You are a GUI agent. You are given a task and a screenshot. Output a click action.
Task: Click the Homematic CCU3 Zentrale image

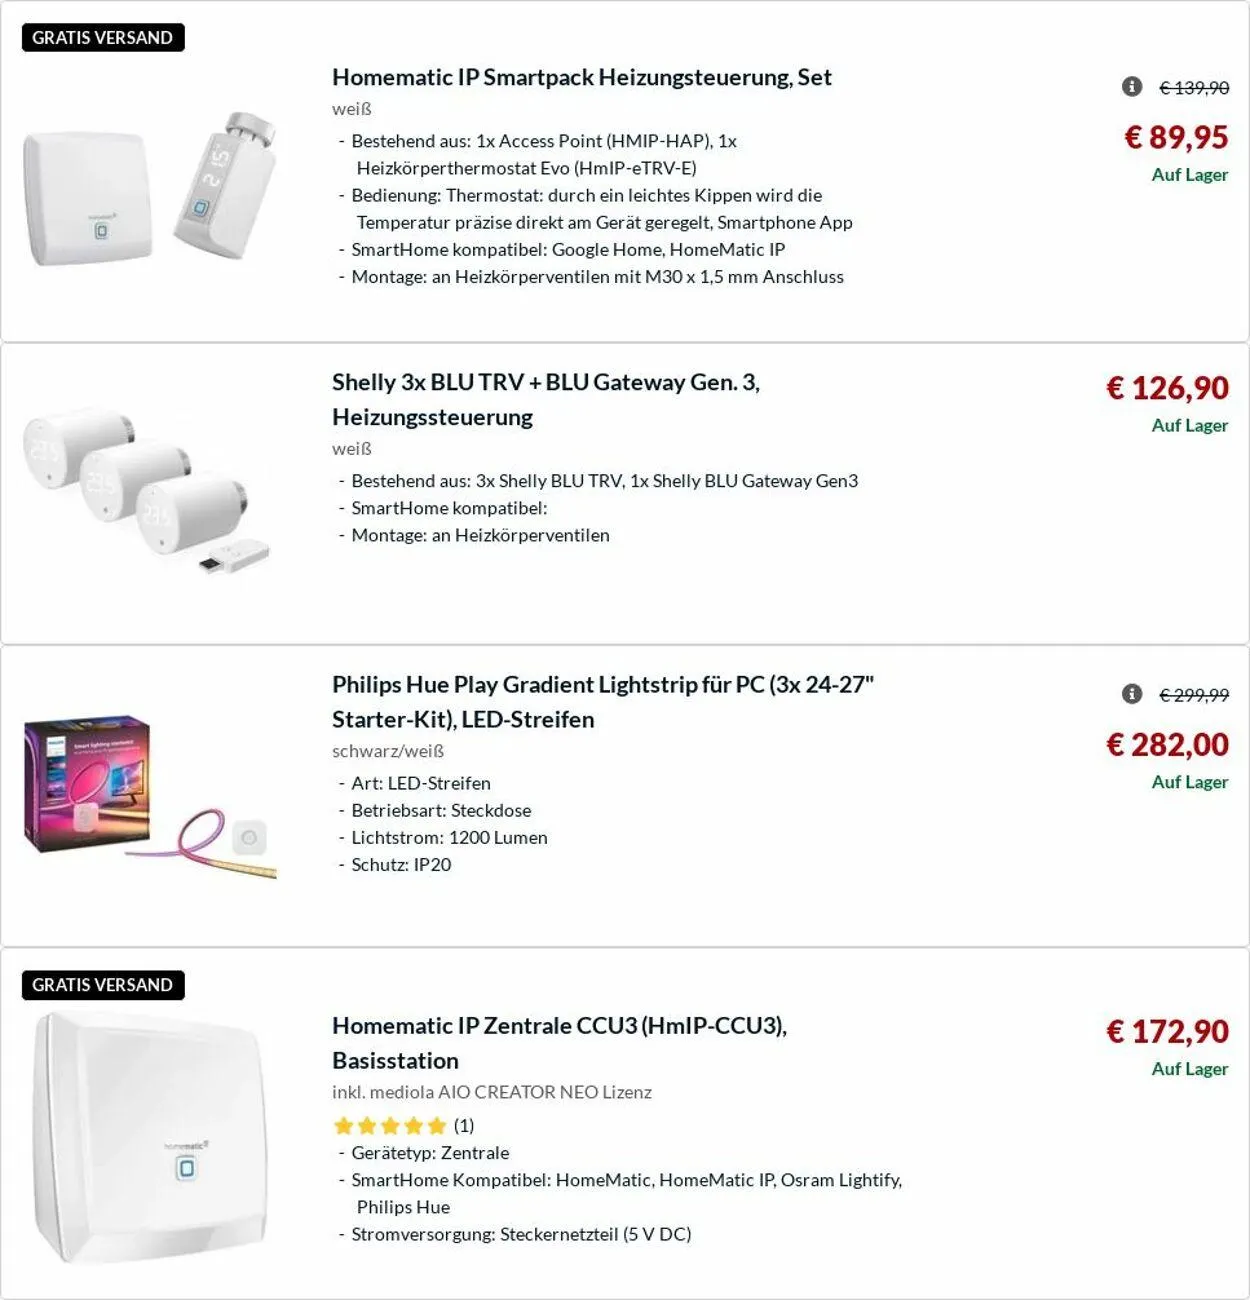coord(150,1137)
